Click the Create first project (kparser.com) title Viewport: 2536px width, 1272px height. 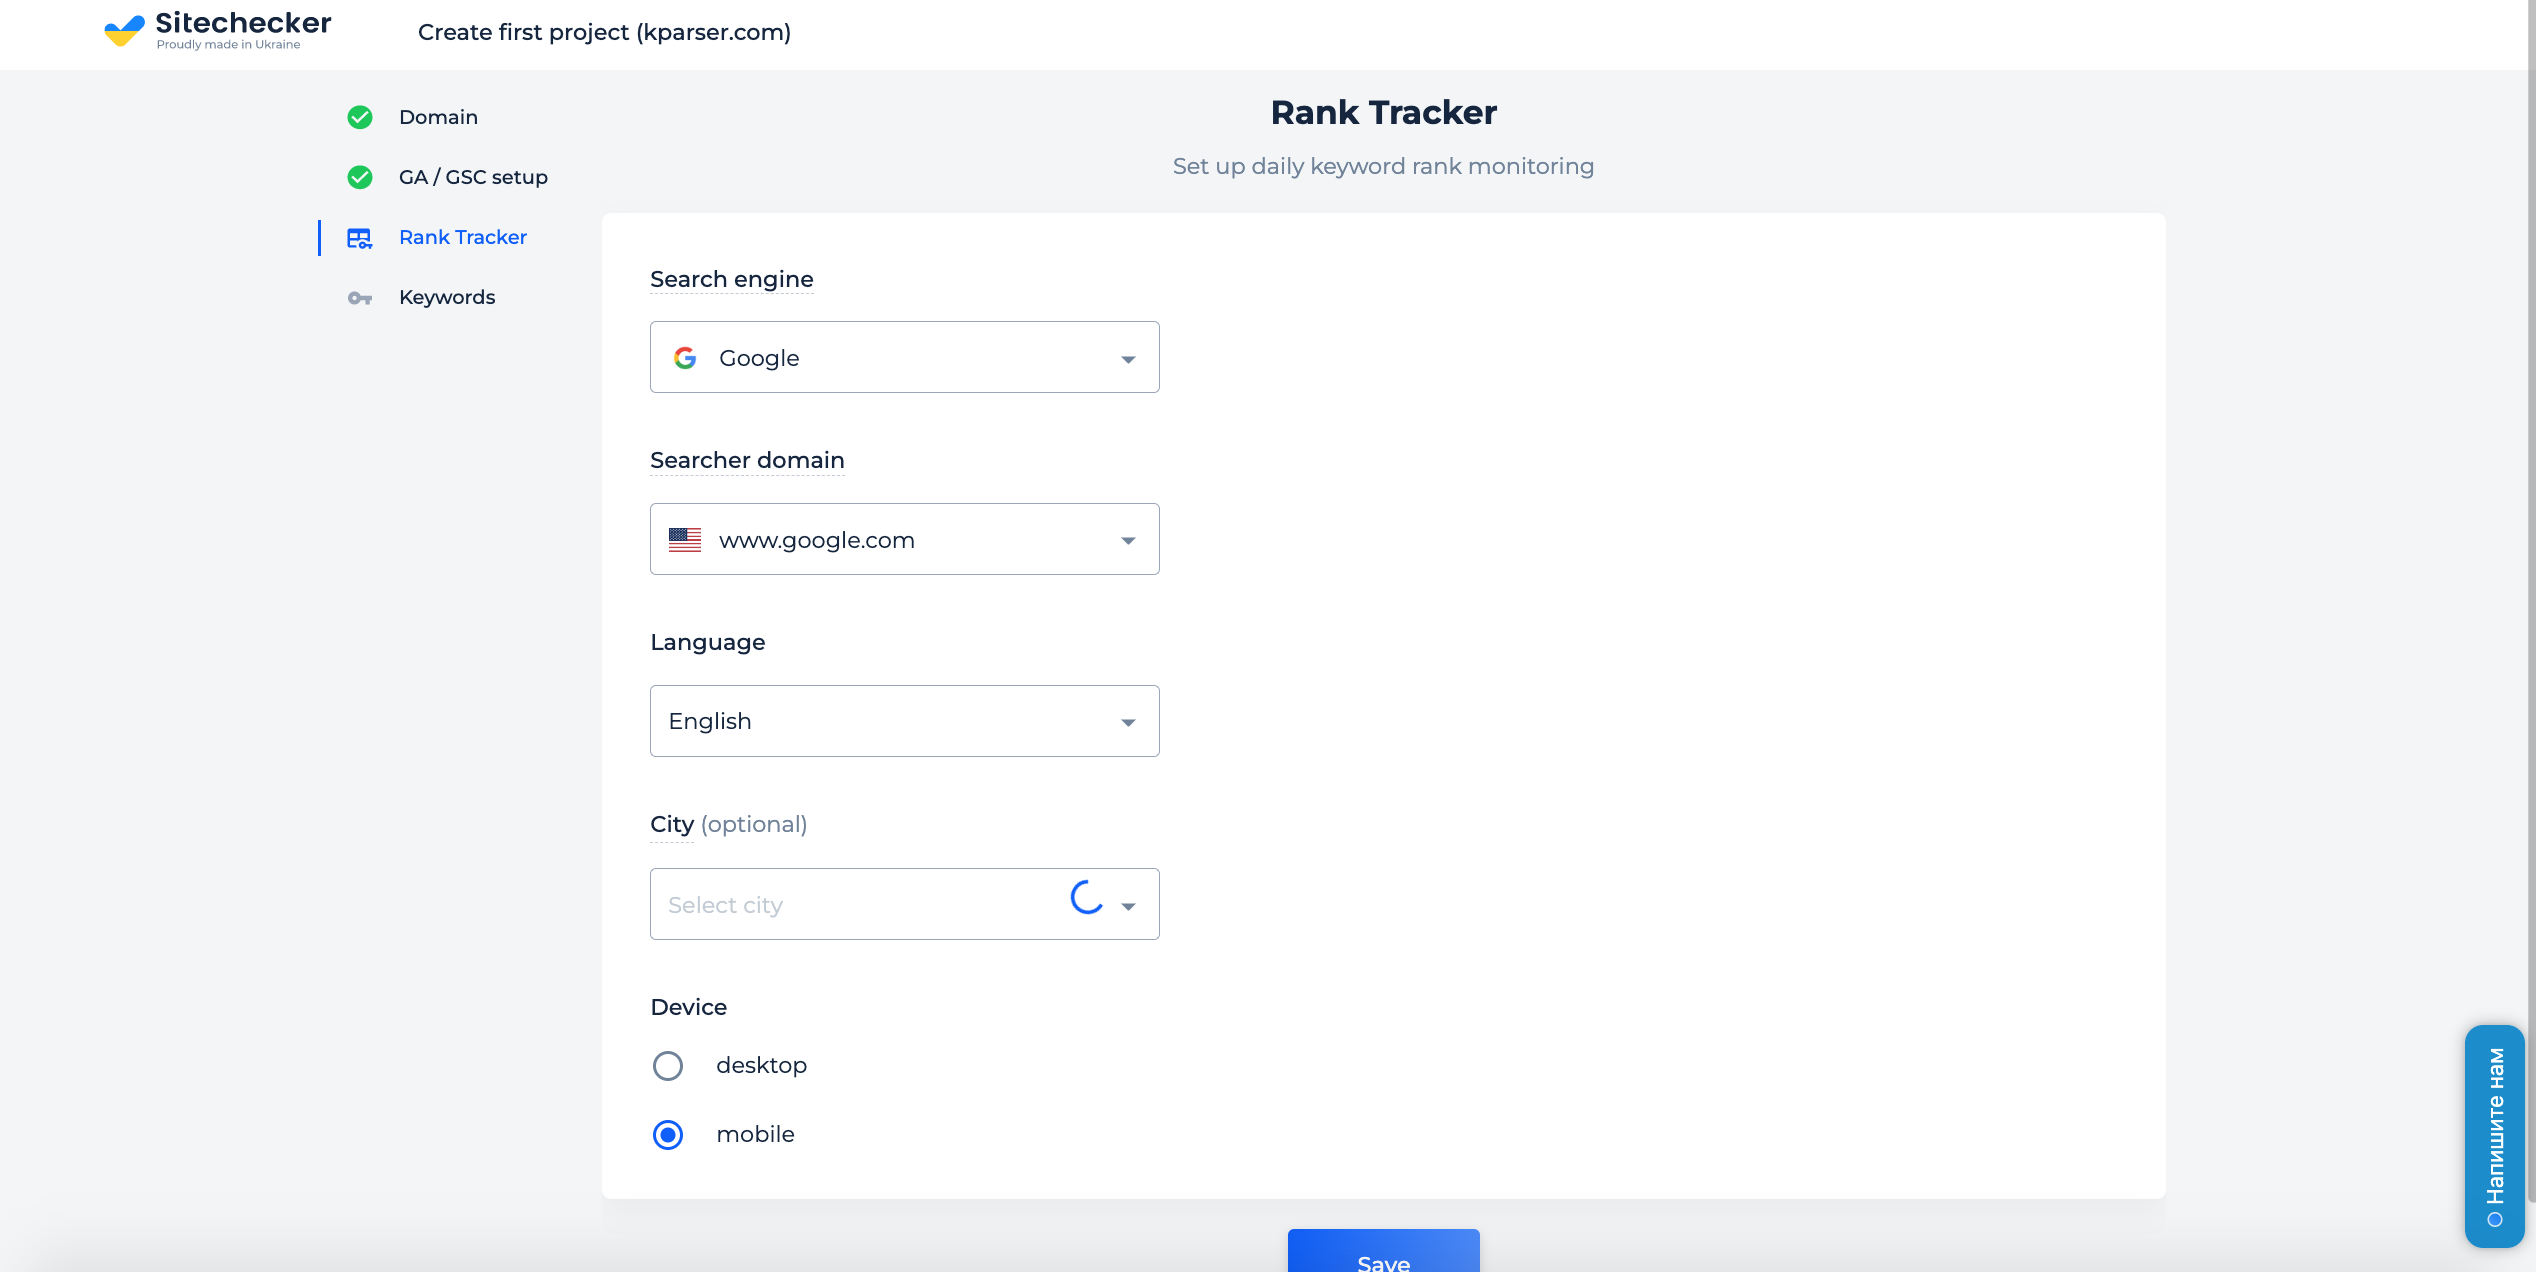tap(604, 32)
